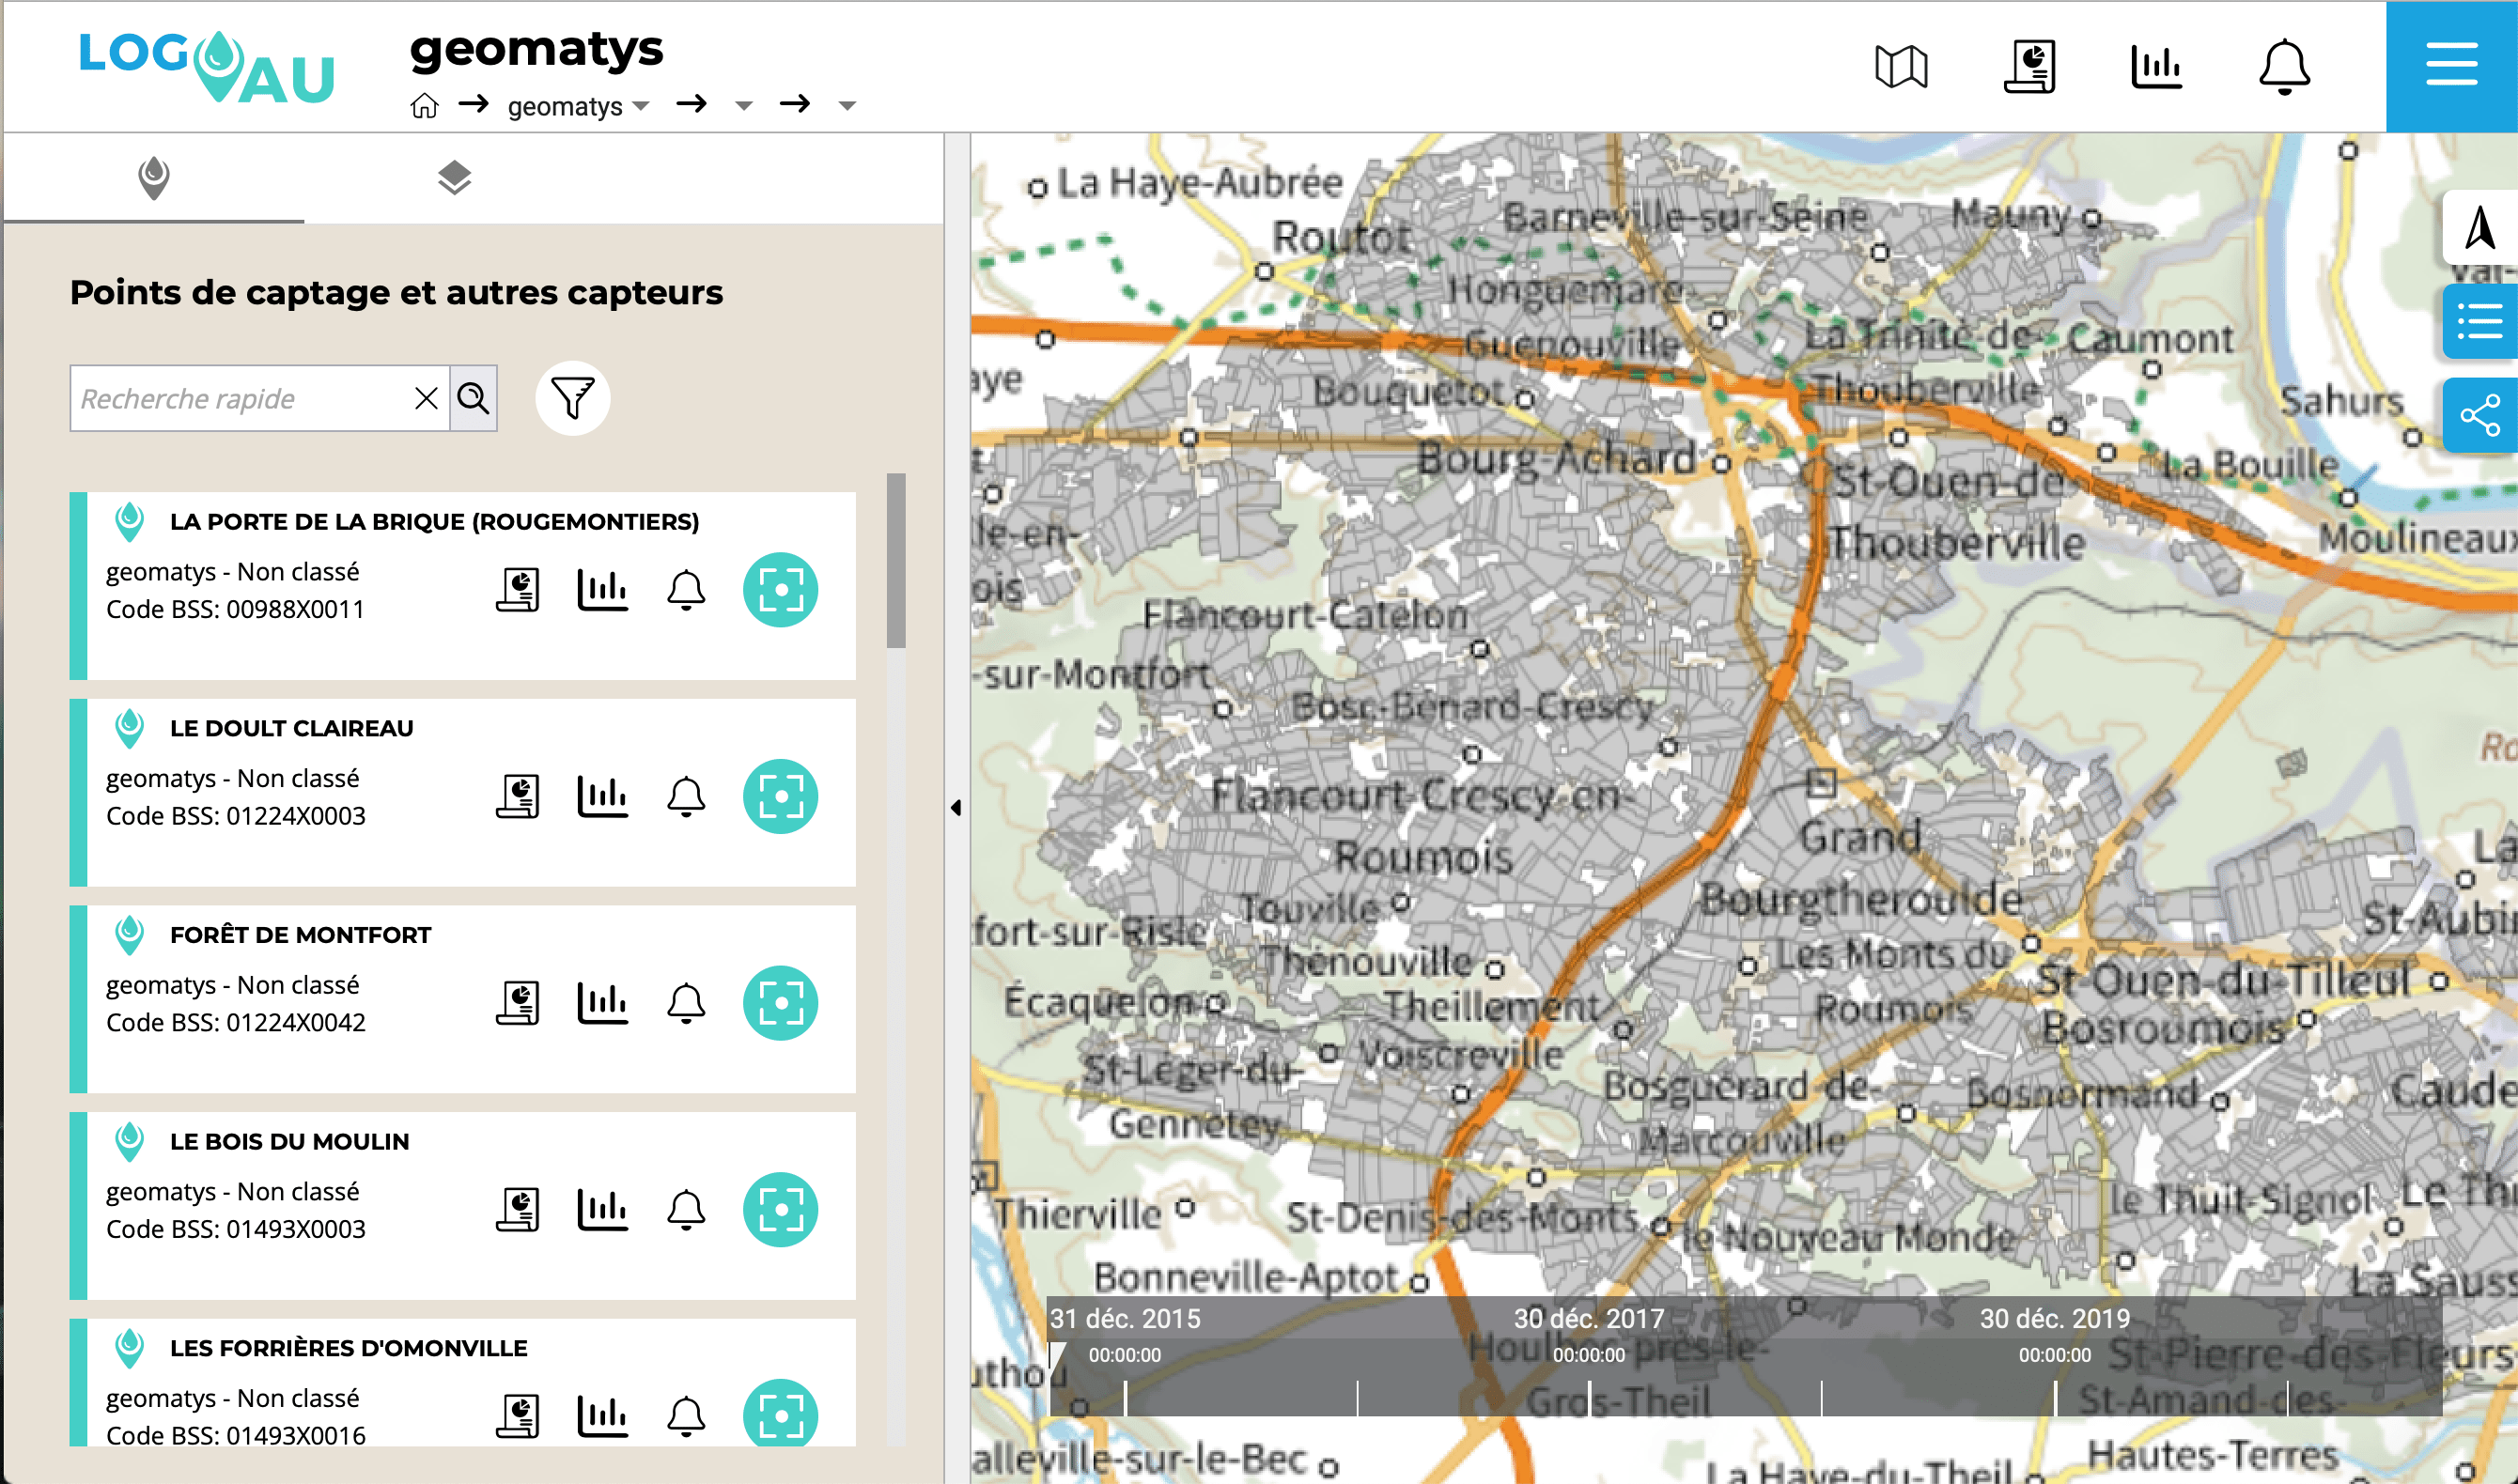Open chart for Le Doult Claireau

[x=603, y=797]
